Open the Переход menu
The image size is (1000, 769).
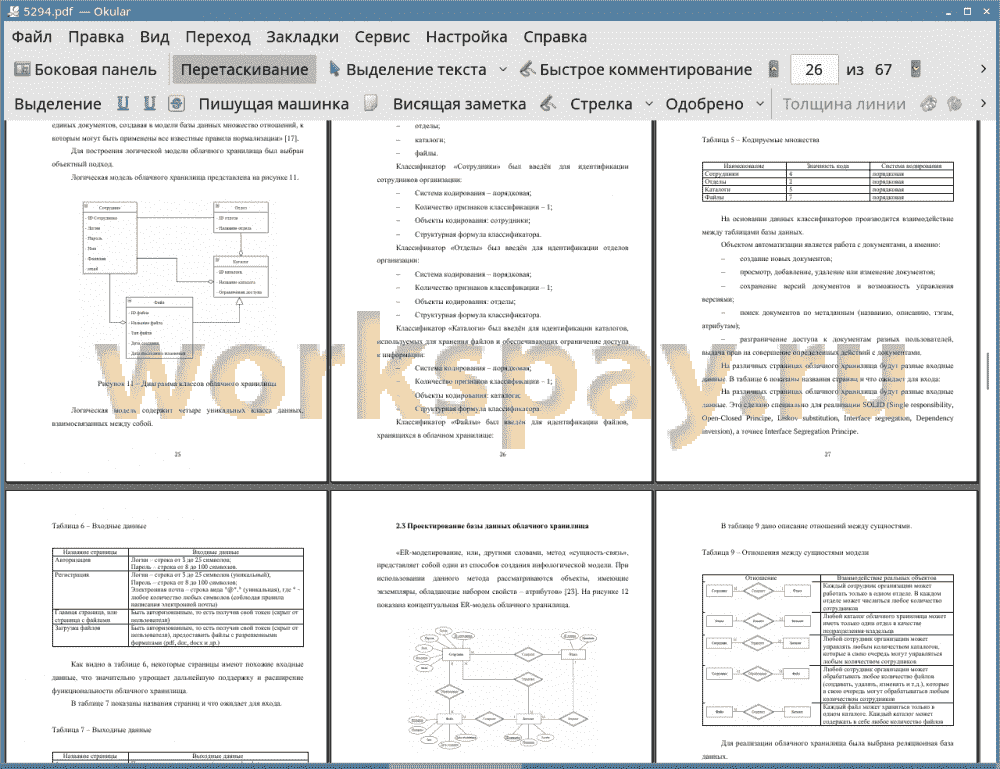click(x=217, y=37)
